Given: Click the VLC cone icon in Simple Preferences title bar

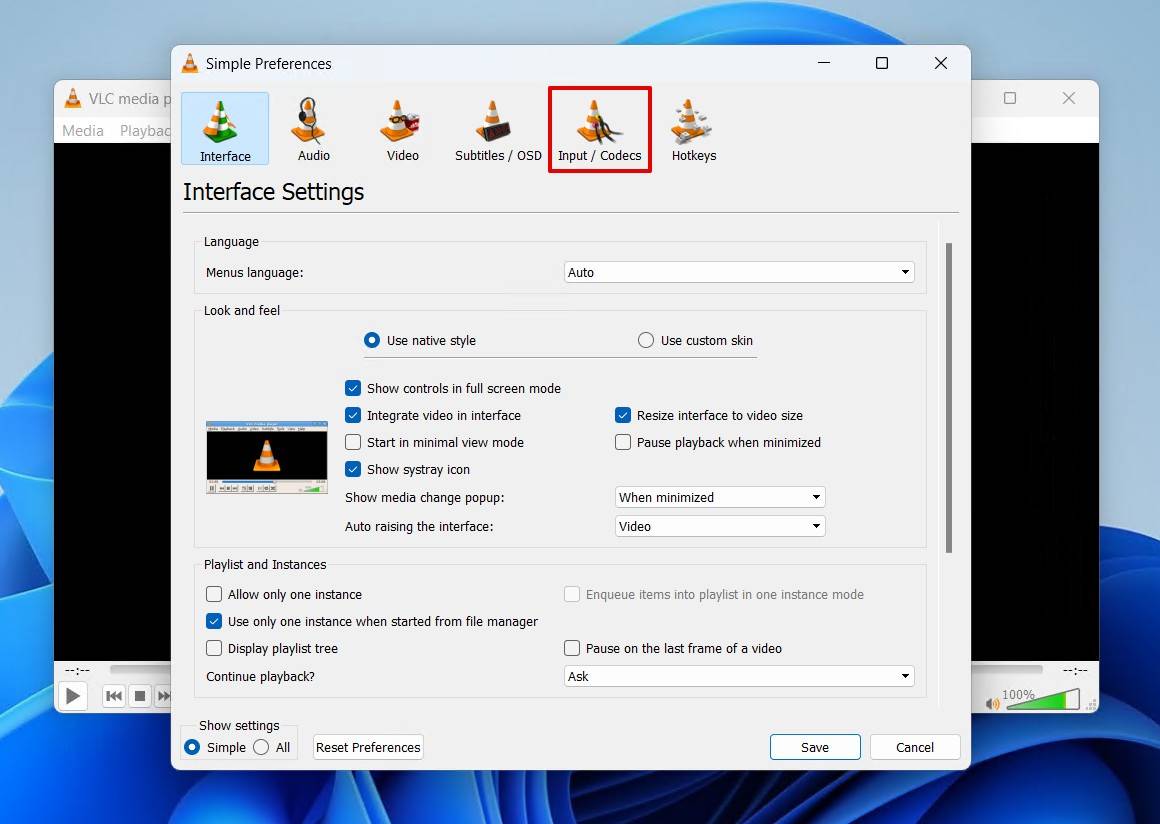Looking at the screenshot, I should click(x=190, y=64).
